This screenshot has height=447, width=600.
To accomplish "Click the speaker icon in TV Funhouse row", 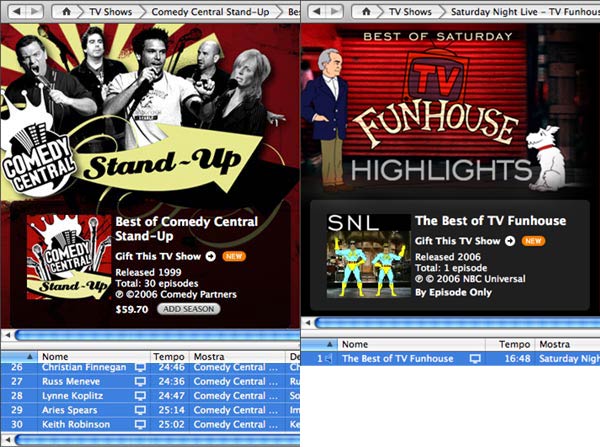I will point(329,359).
